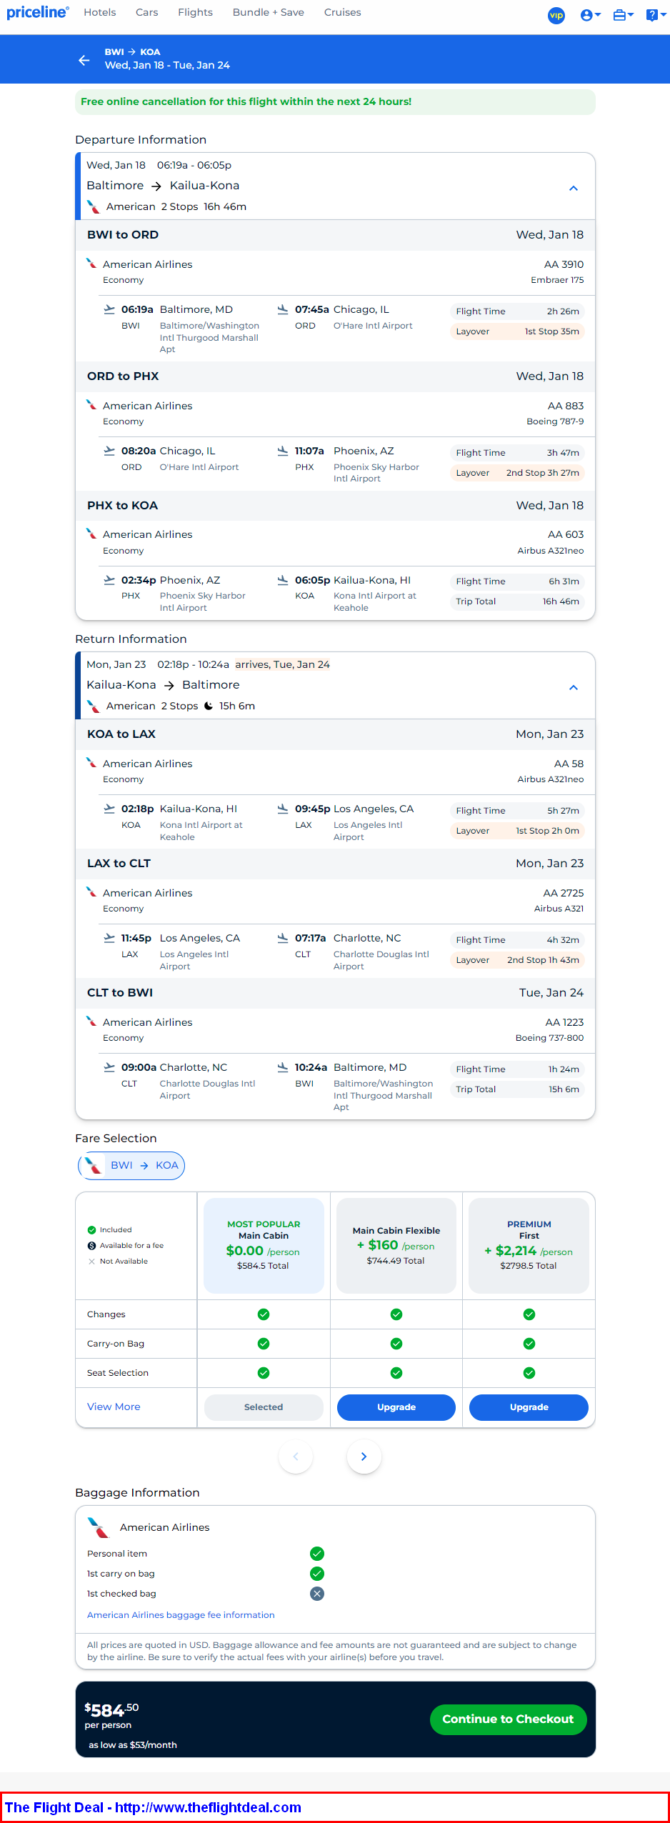Open the Cruises menu item
Viewport: 670px width, 1823px height.
[x=342, y=13]
